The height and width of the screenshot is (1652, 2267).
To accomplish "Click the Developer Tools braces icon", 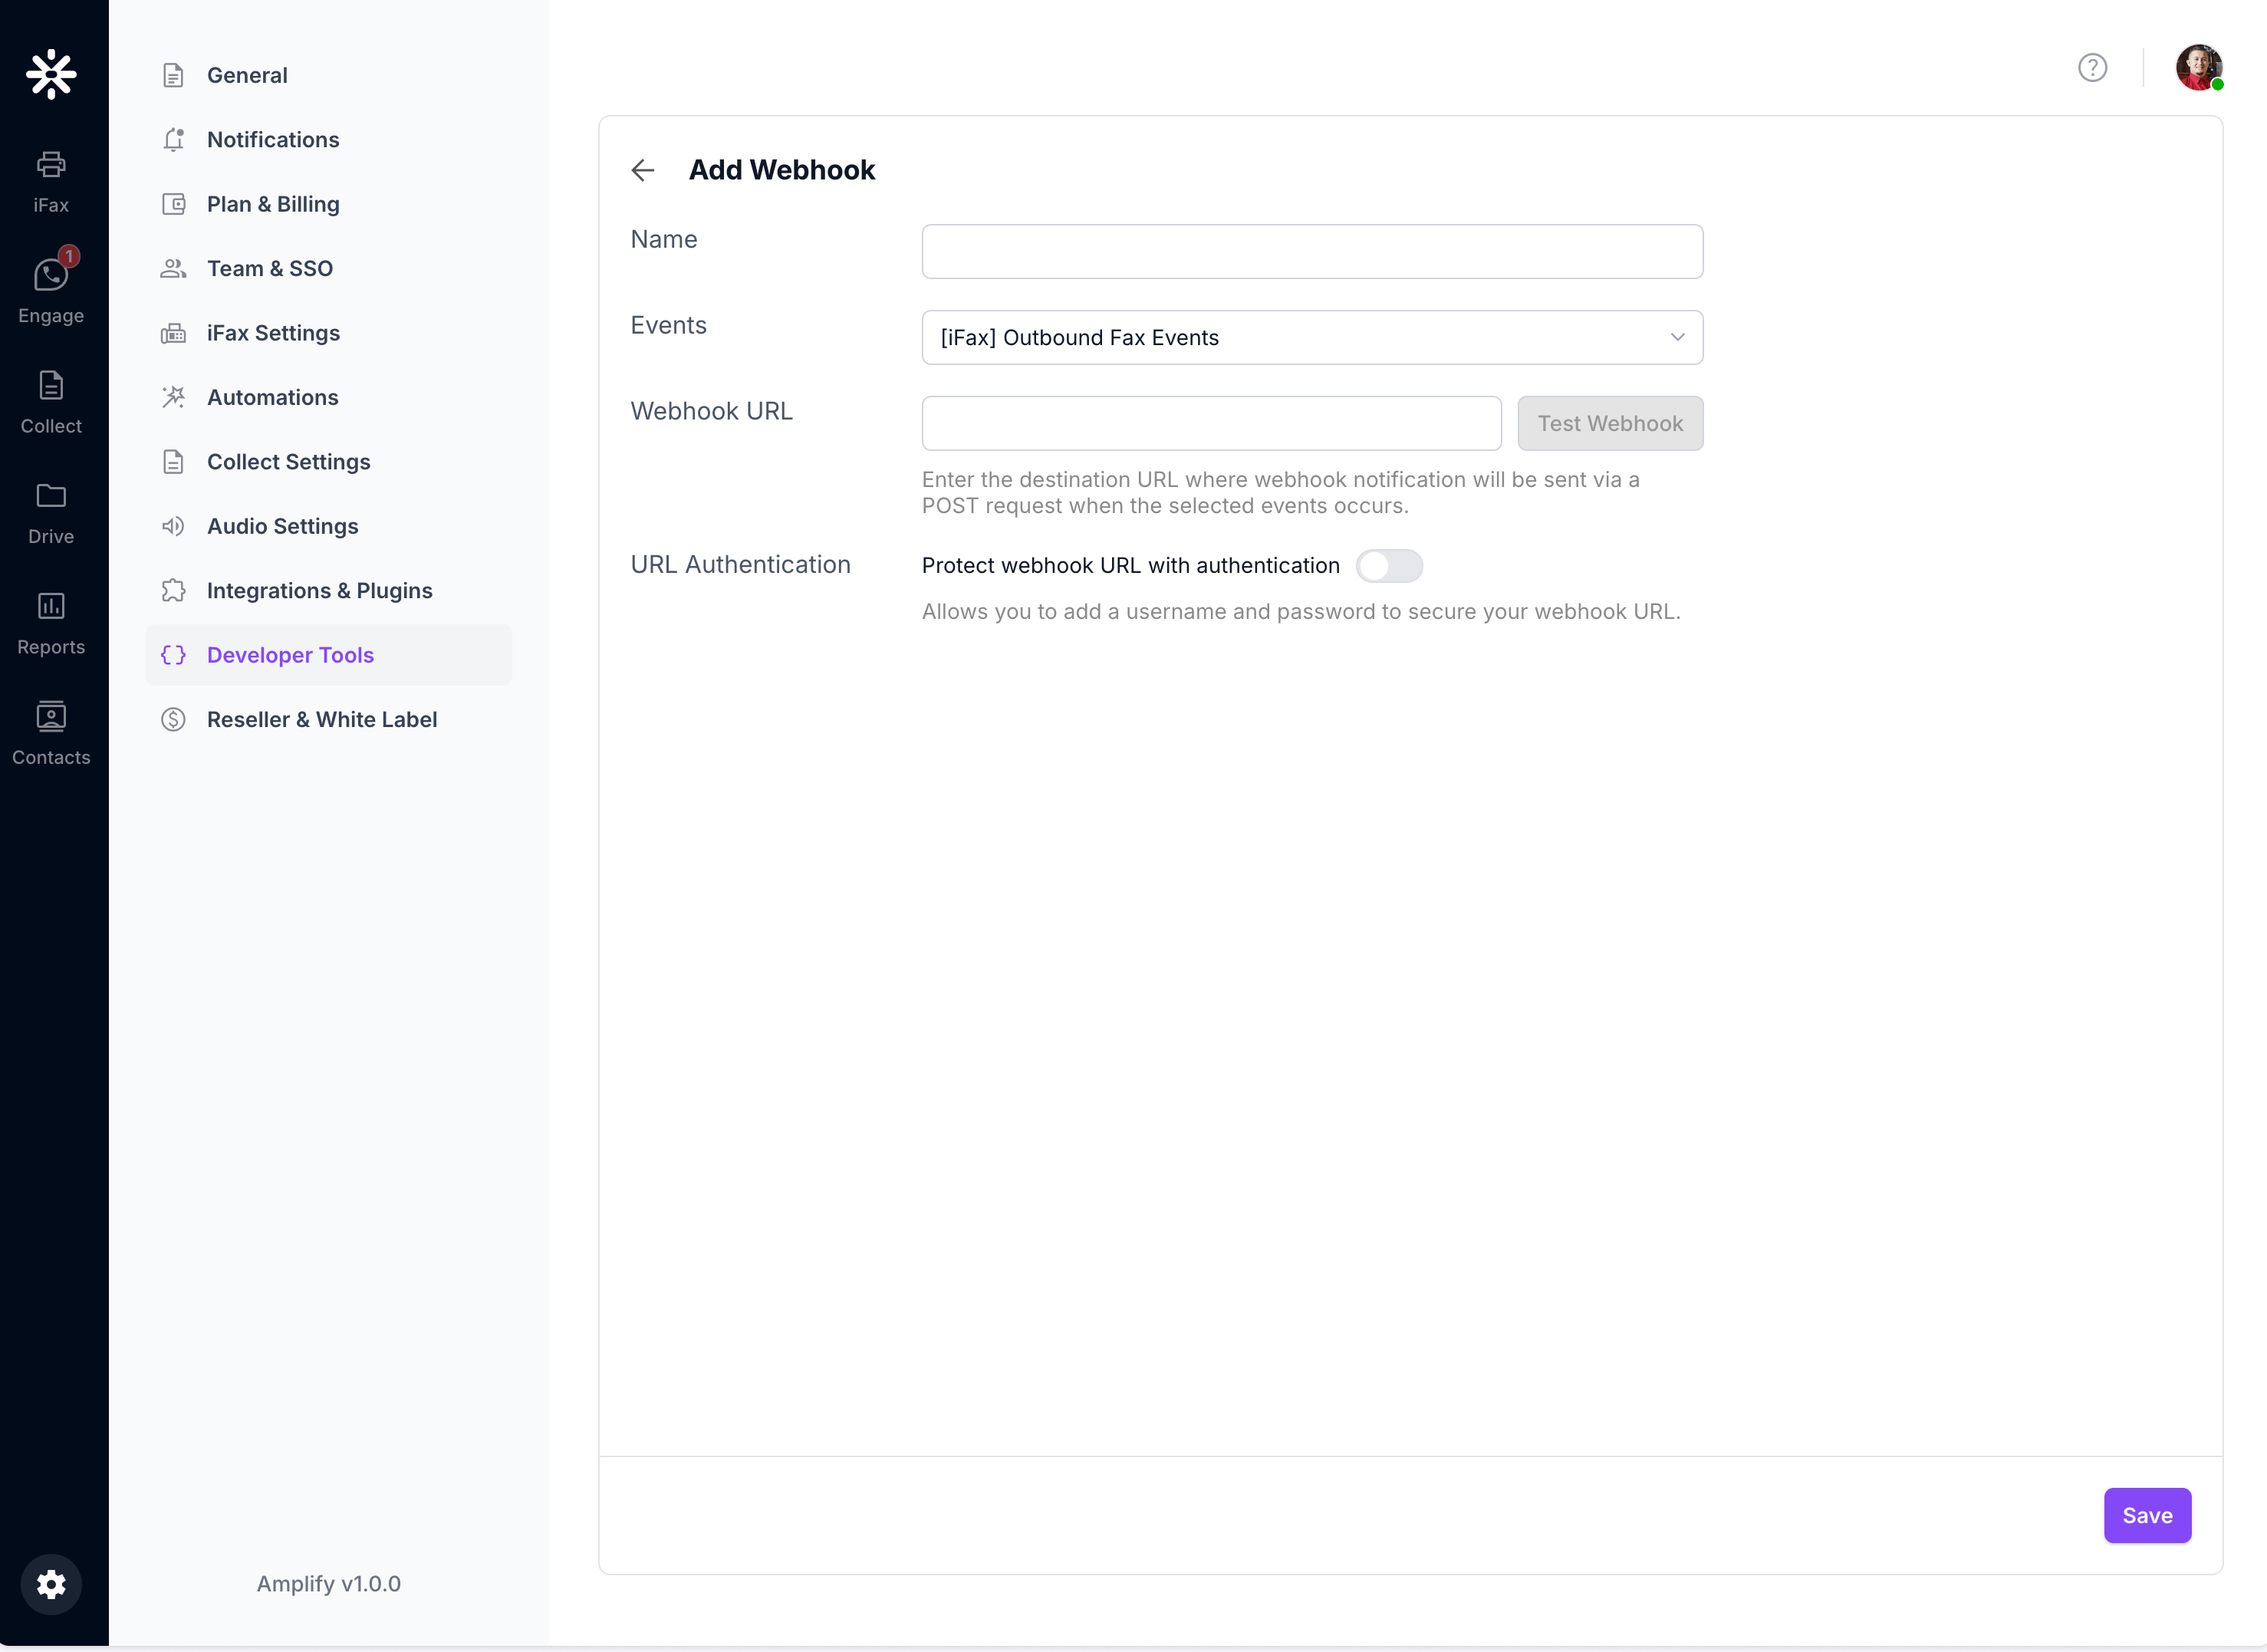I will click(173, 655).
